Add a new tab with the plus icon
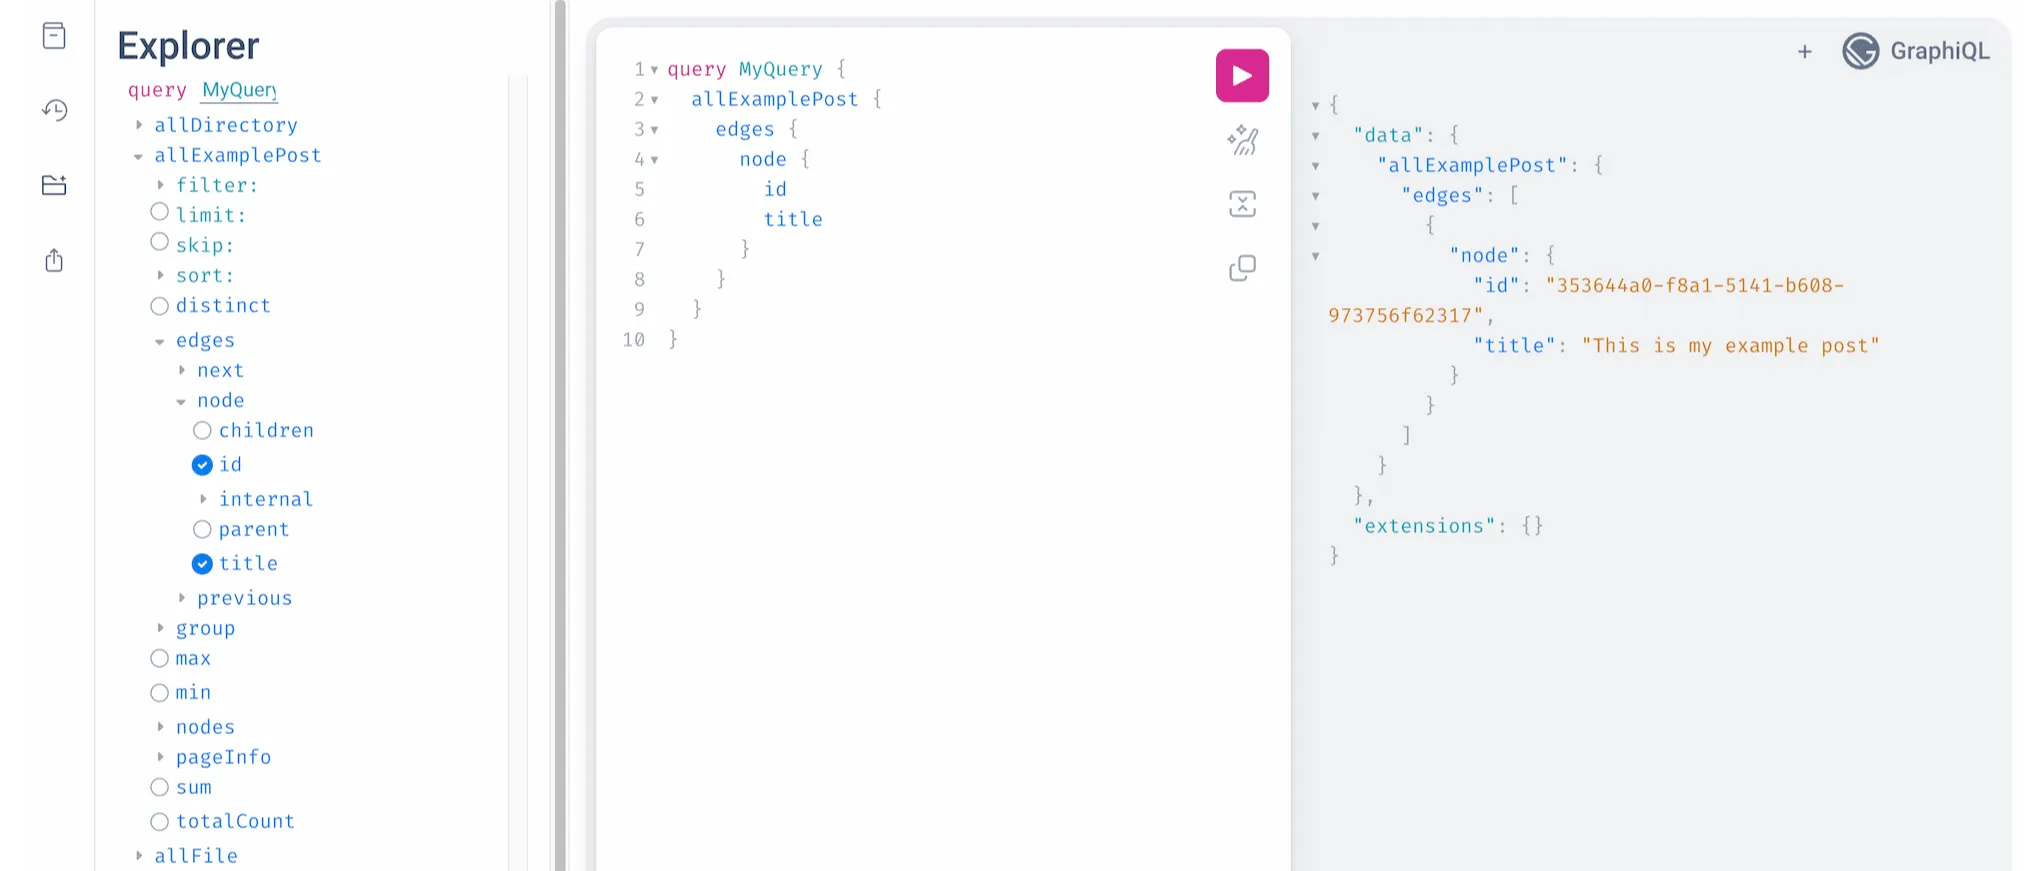 click(1804, 51)
